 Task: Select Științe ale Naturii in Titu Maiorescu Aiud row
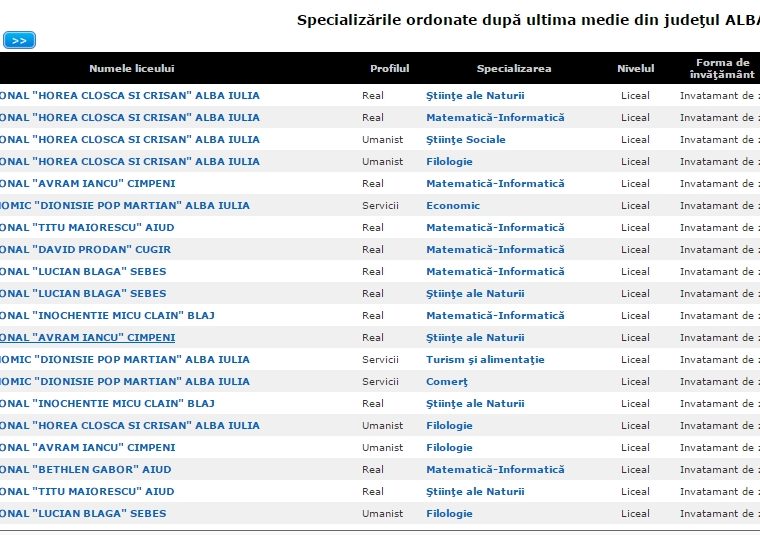pos(475,492)
